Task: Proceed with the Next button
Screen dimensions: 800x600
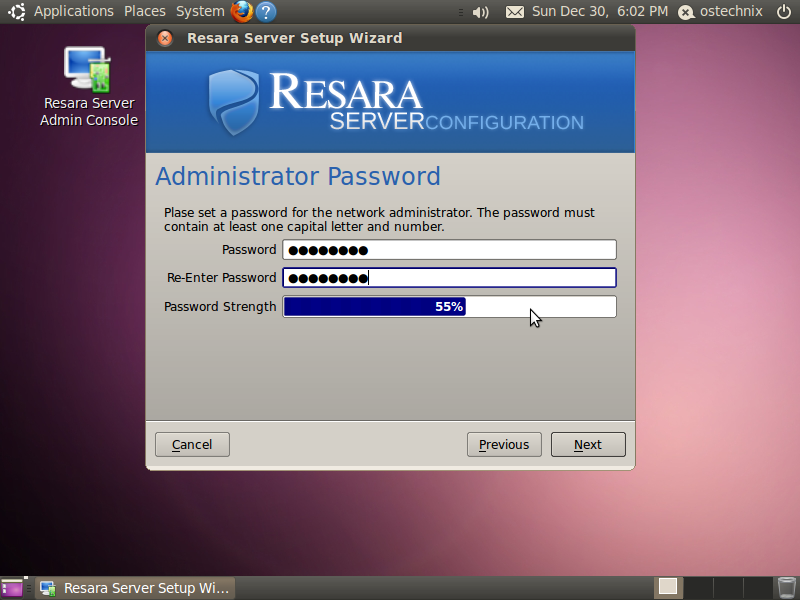Action: pyautogui.click(x=588, y=444)
